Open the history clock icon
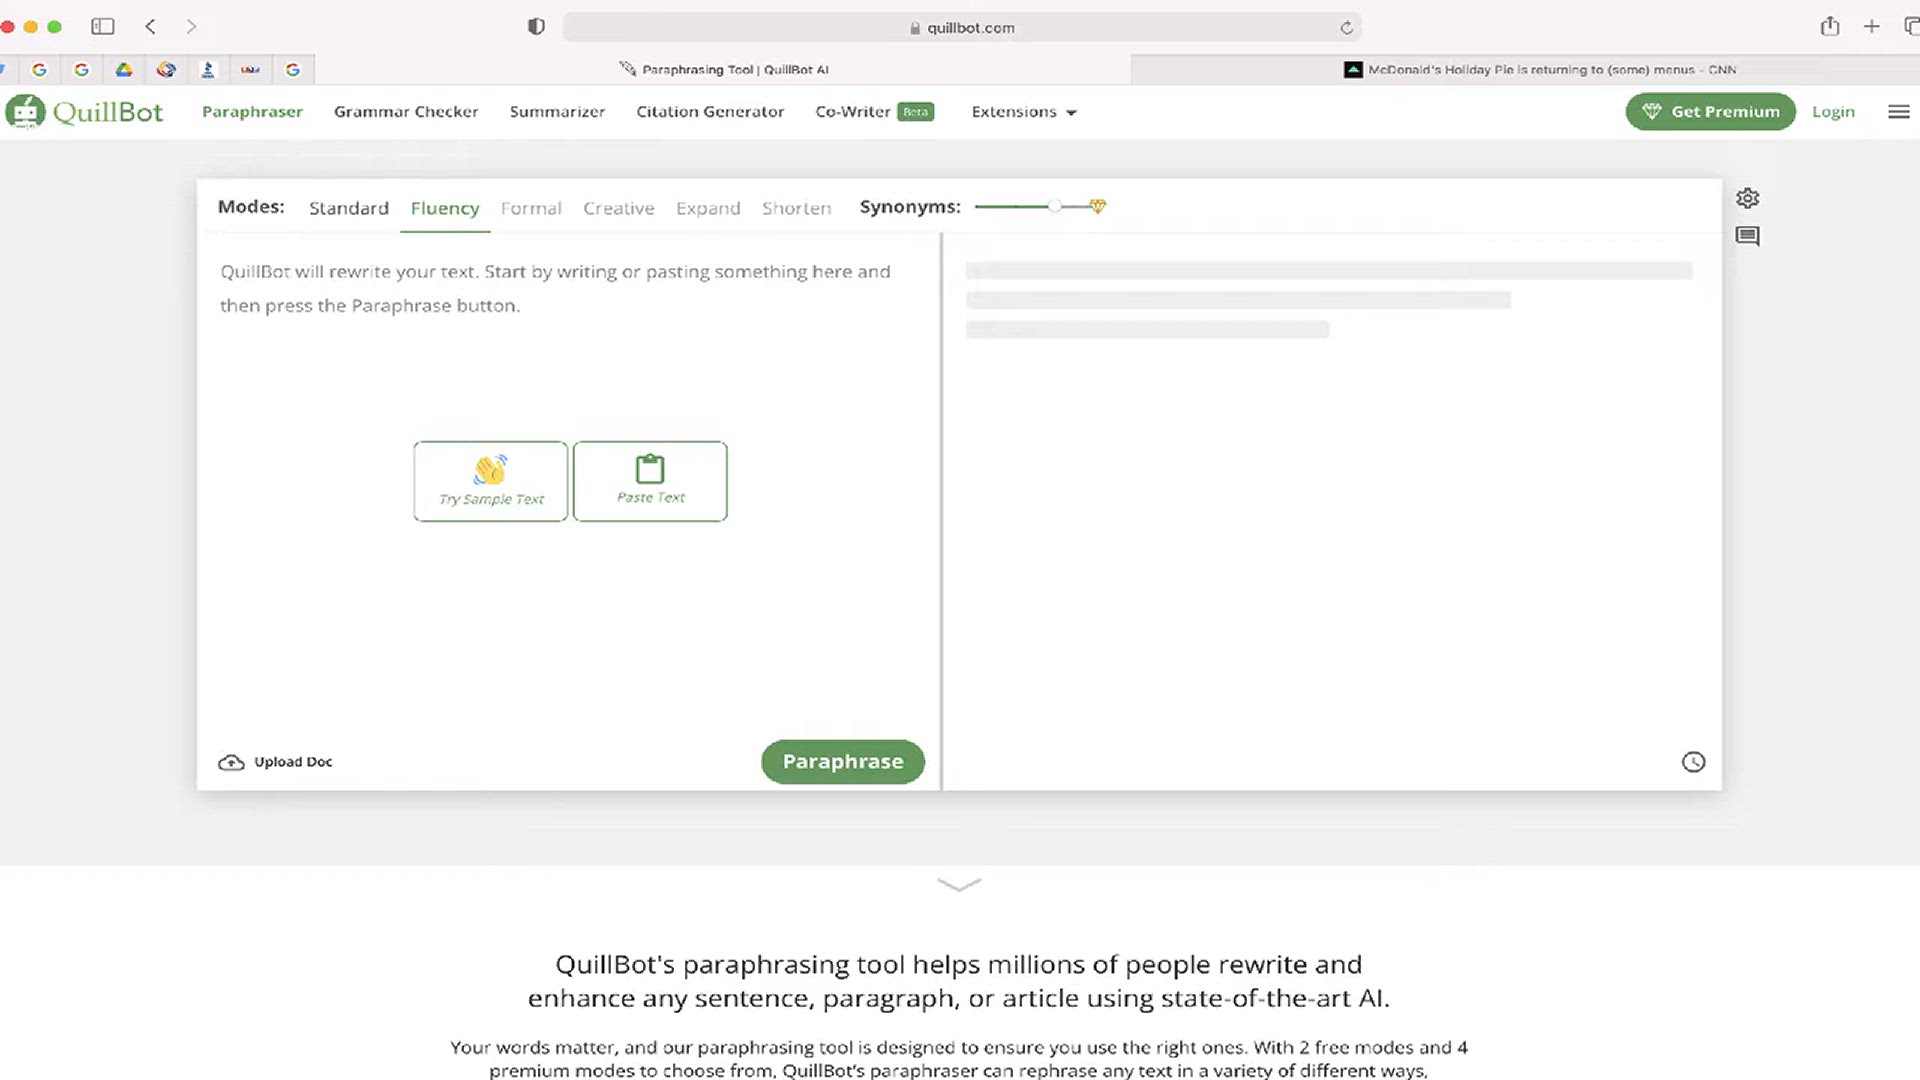Viewport: 1920px width, 1080px height. (x=1693, y=762)
